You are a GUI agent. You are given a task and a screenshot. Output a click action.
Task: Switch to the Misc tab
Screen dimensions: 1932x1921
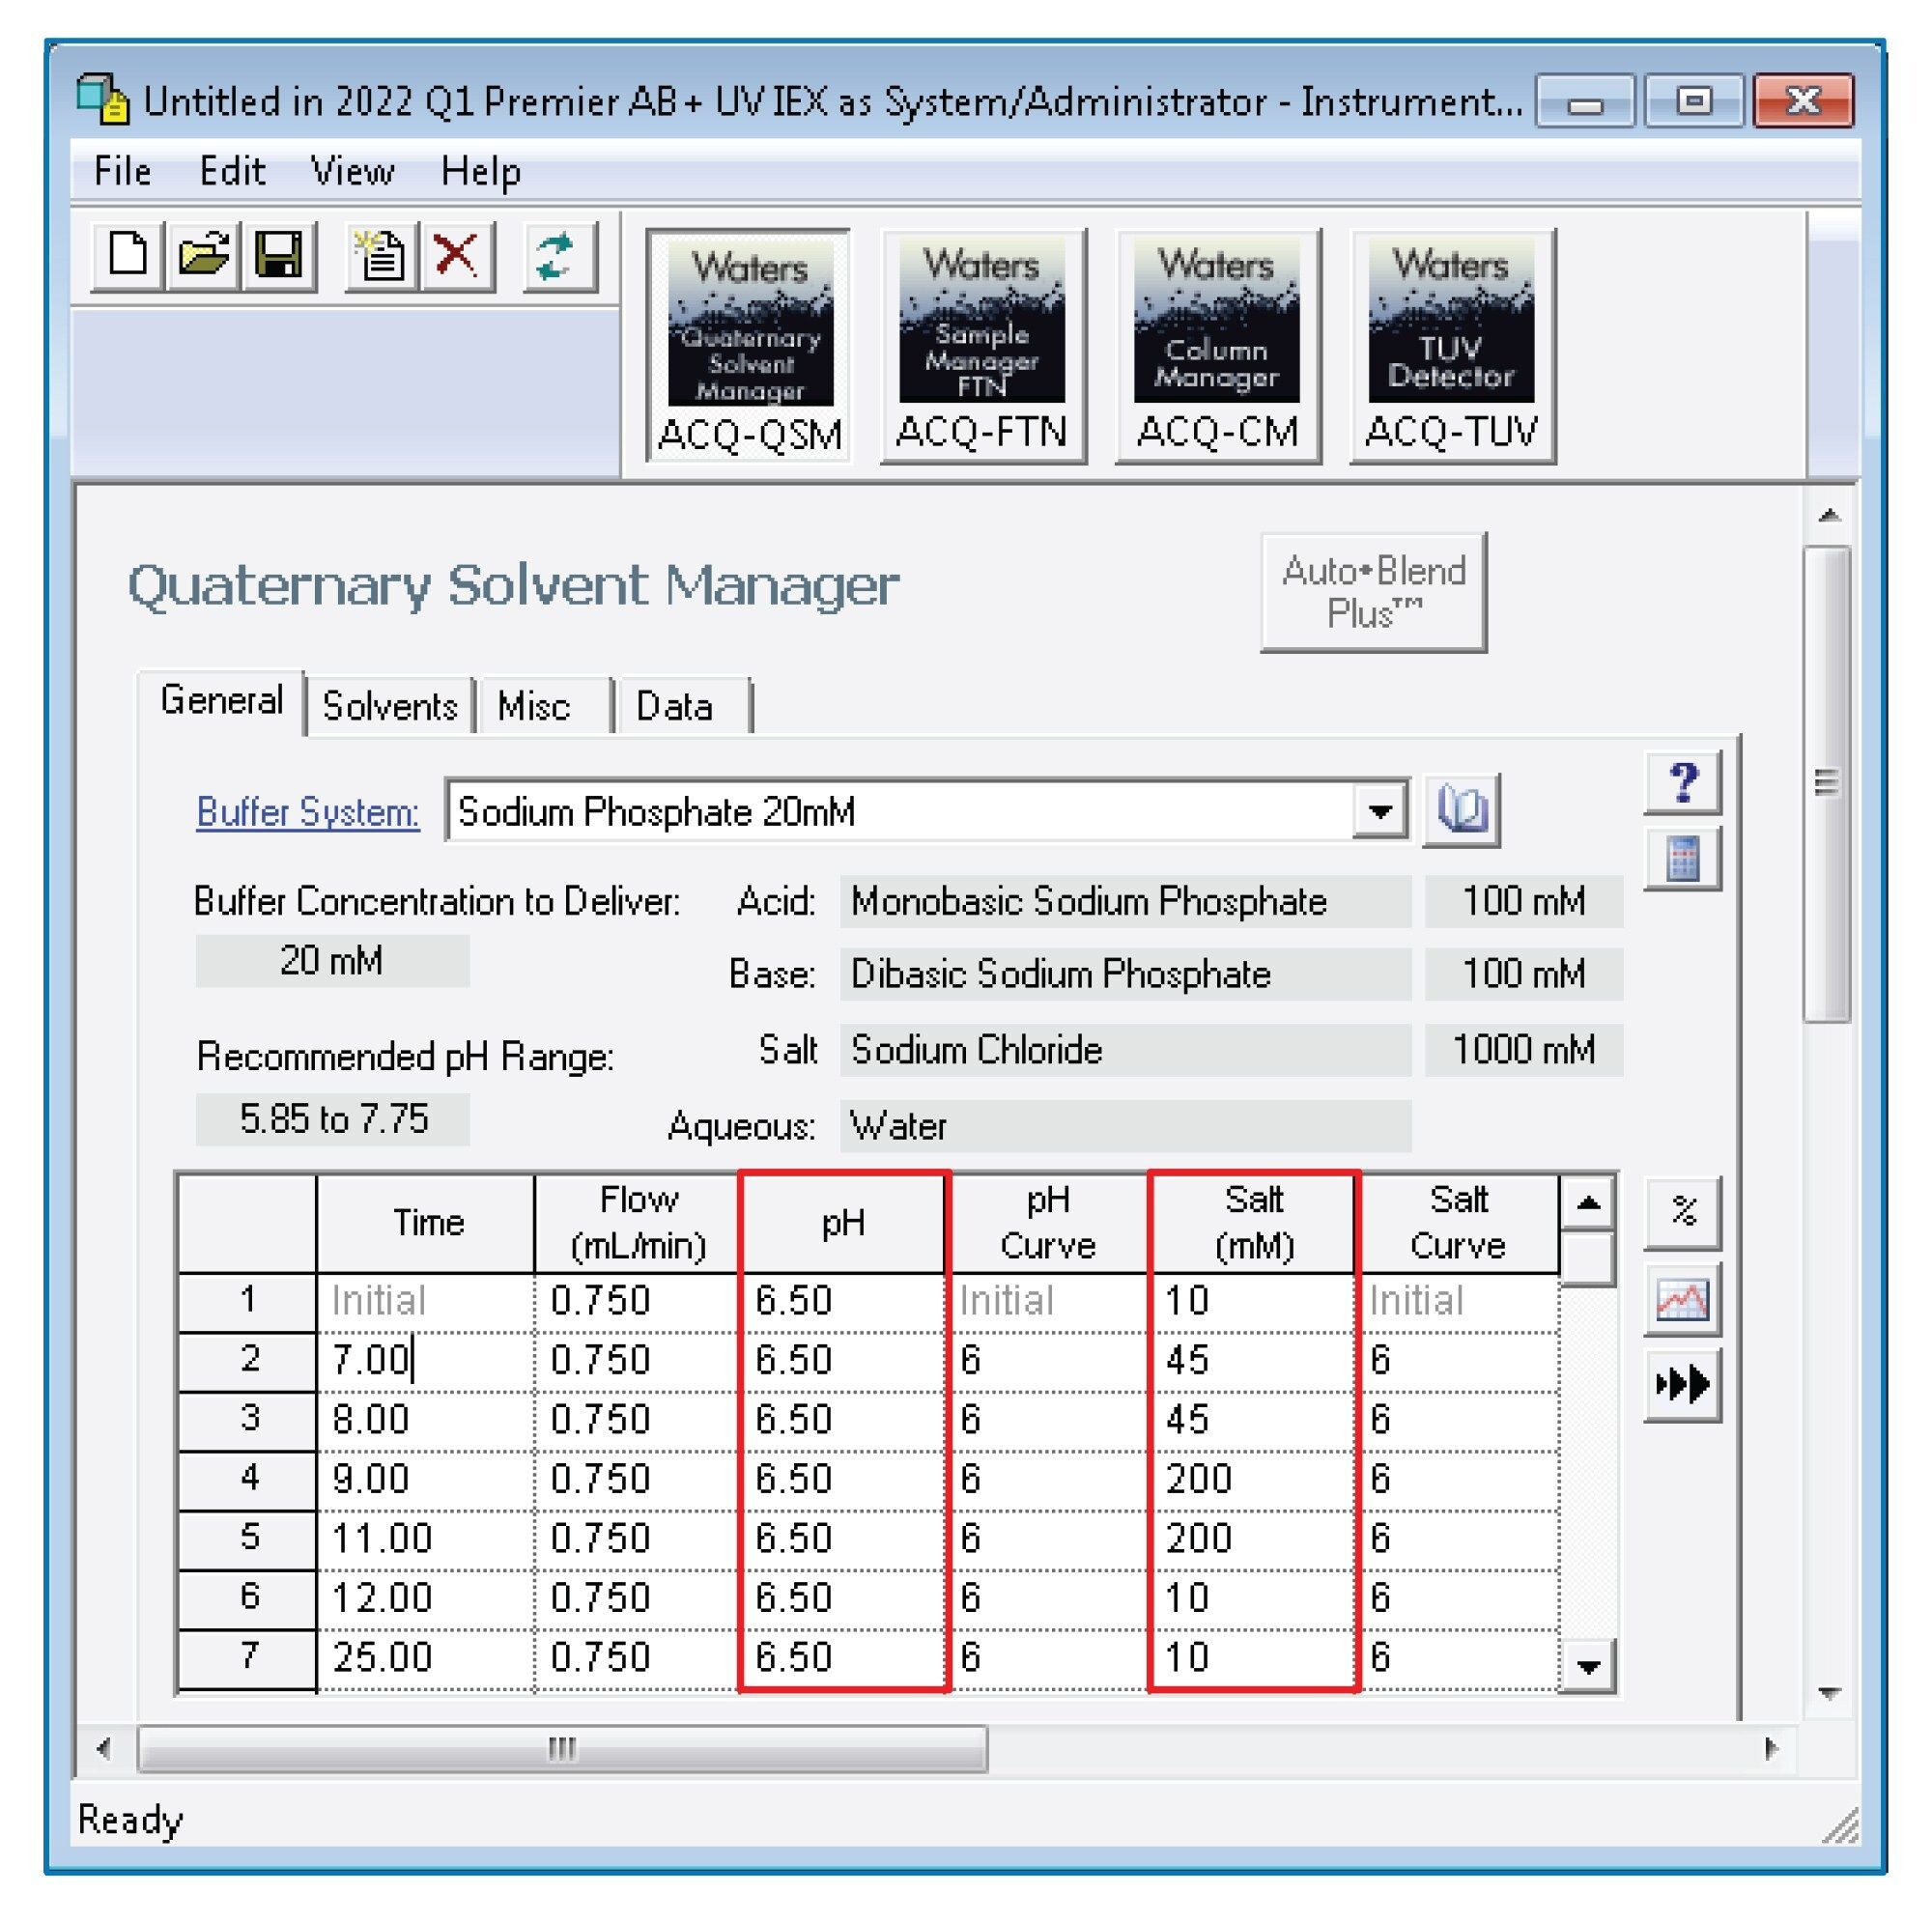546,706
